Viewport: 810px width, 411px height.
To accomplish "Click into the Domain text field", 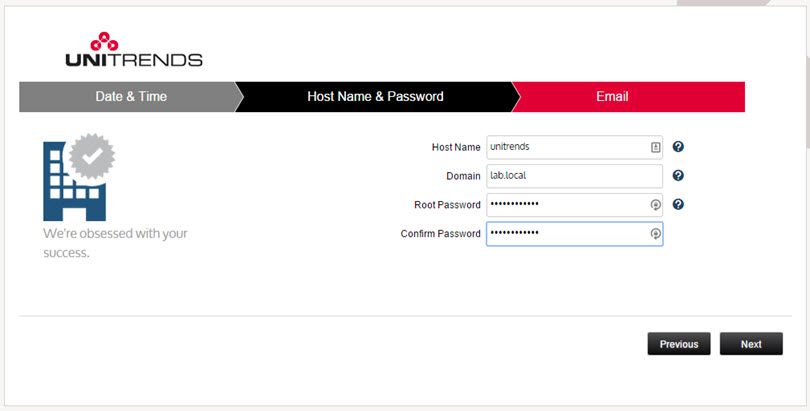I will click(574, 176).
